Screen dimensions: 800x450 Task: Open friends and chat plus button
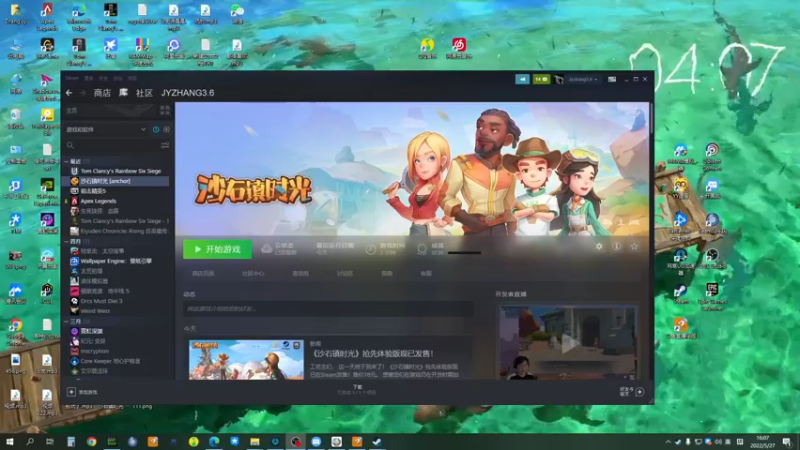(x=640, y=392)
